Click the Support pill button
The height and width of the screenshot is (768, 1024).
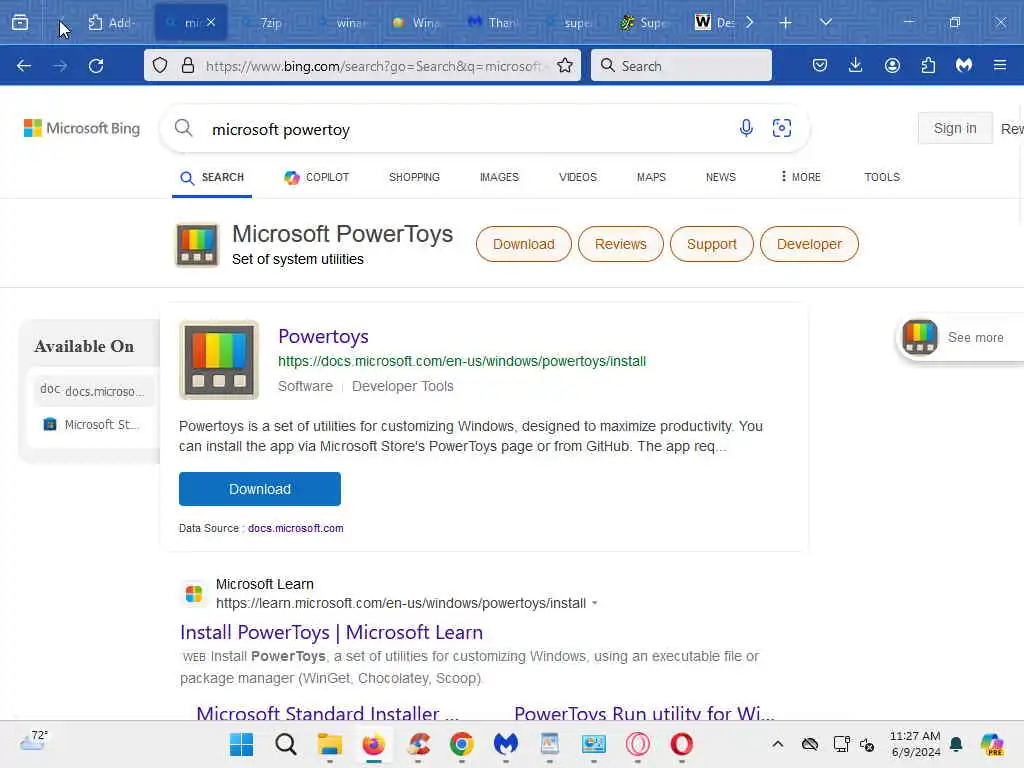(x=711, y=244)
